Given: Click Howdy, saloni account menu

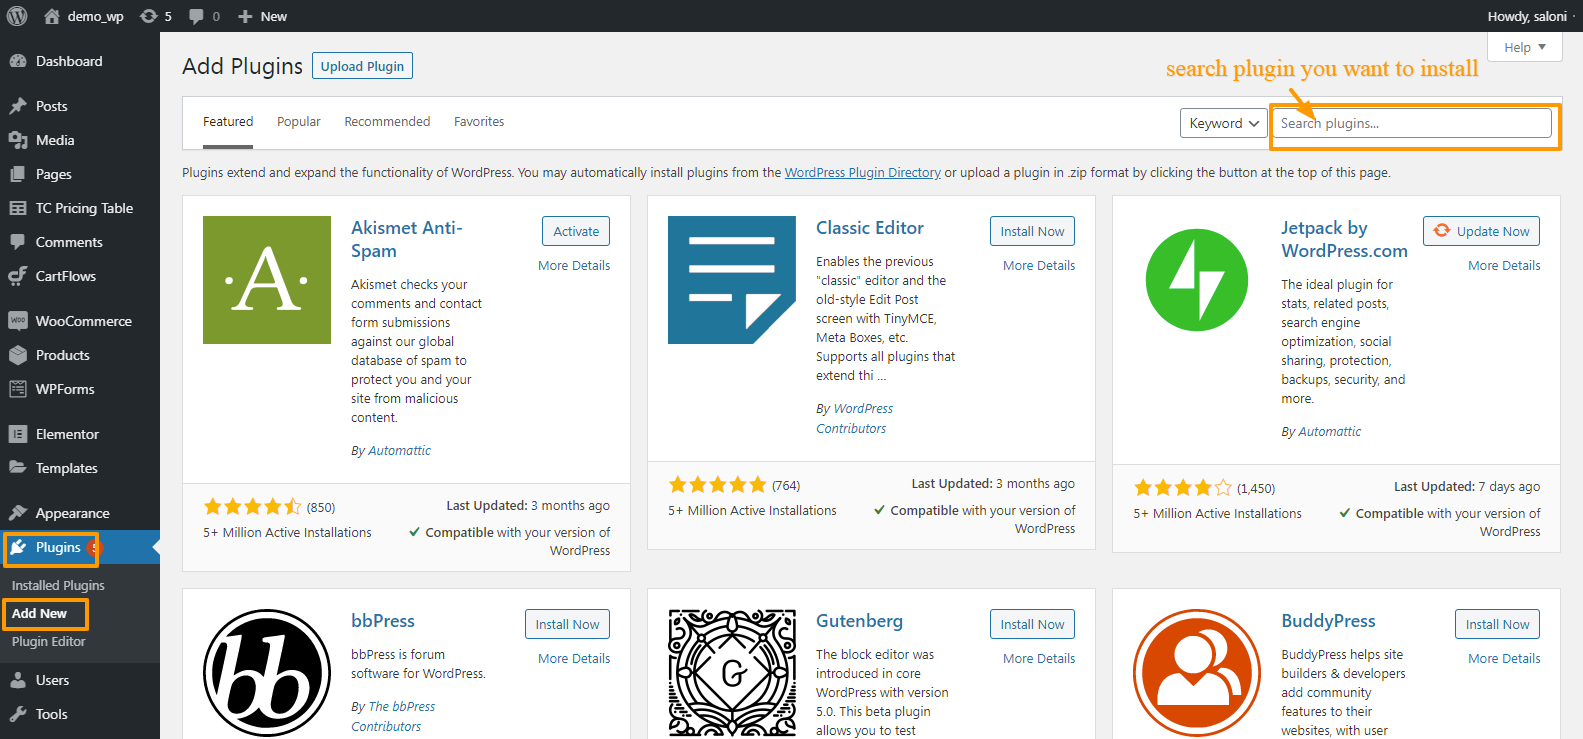Looking at the screenshot, I should (x=1527, y=16).
